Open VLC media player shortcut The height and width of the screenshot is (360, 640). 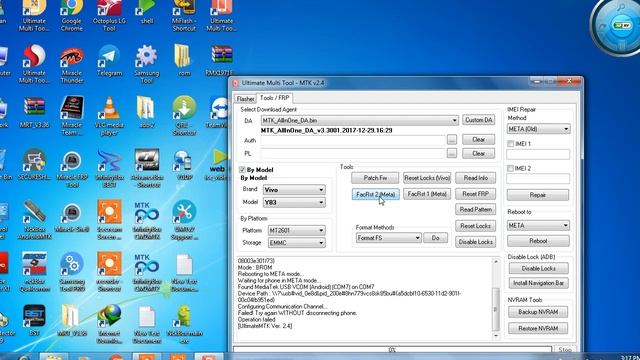pos(109,116)
